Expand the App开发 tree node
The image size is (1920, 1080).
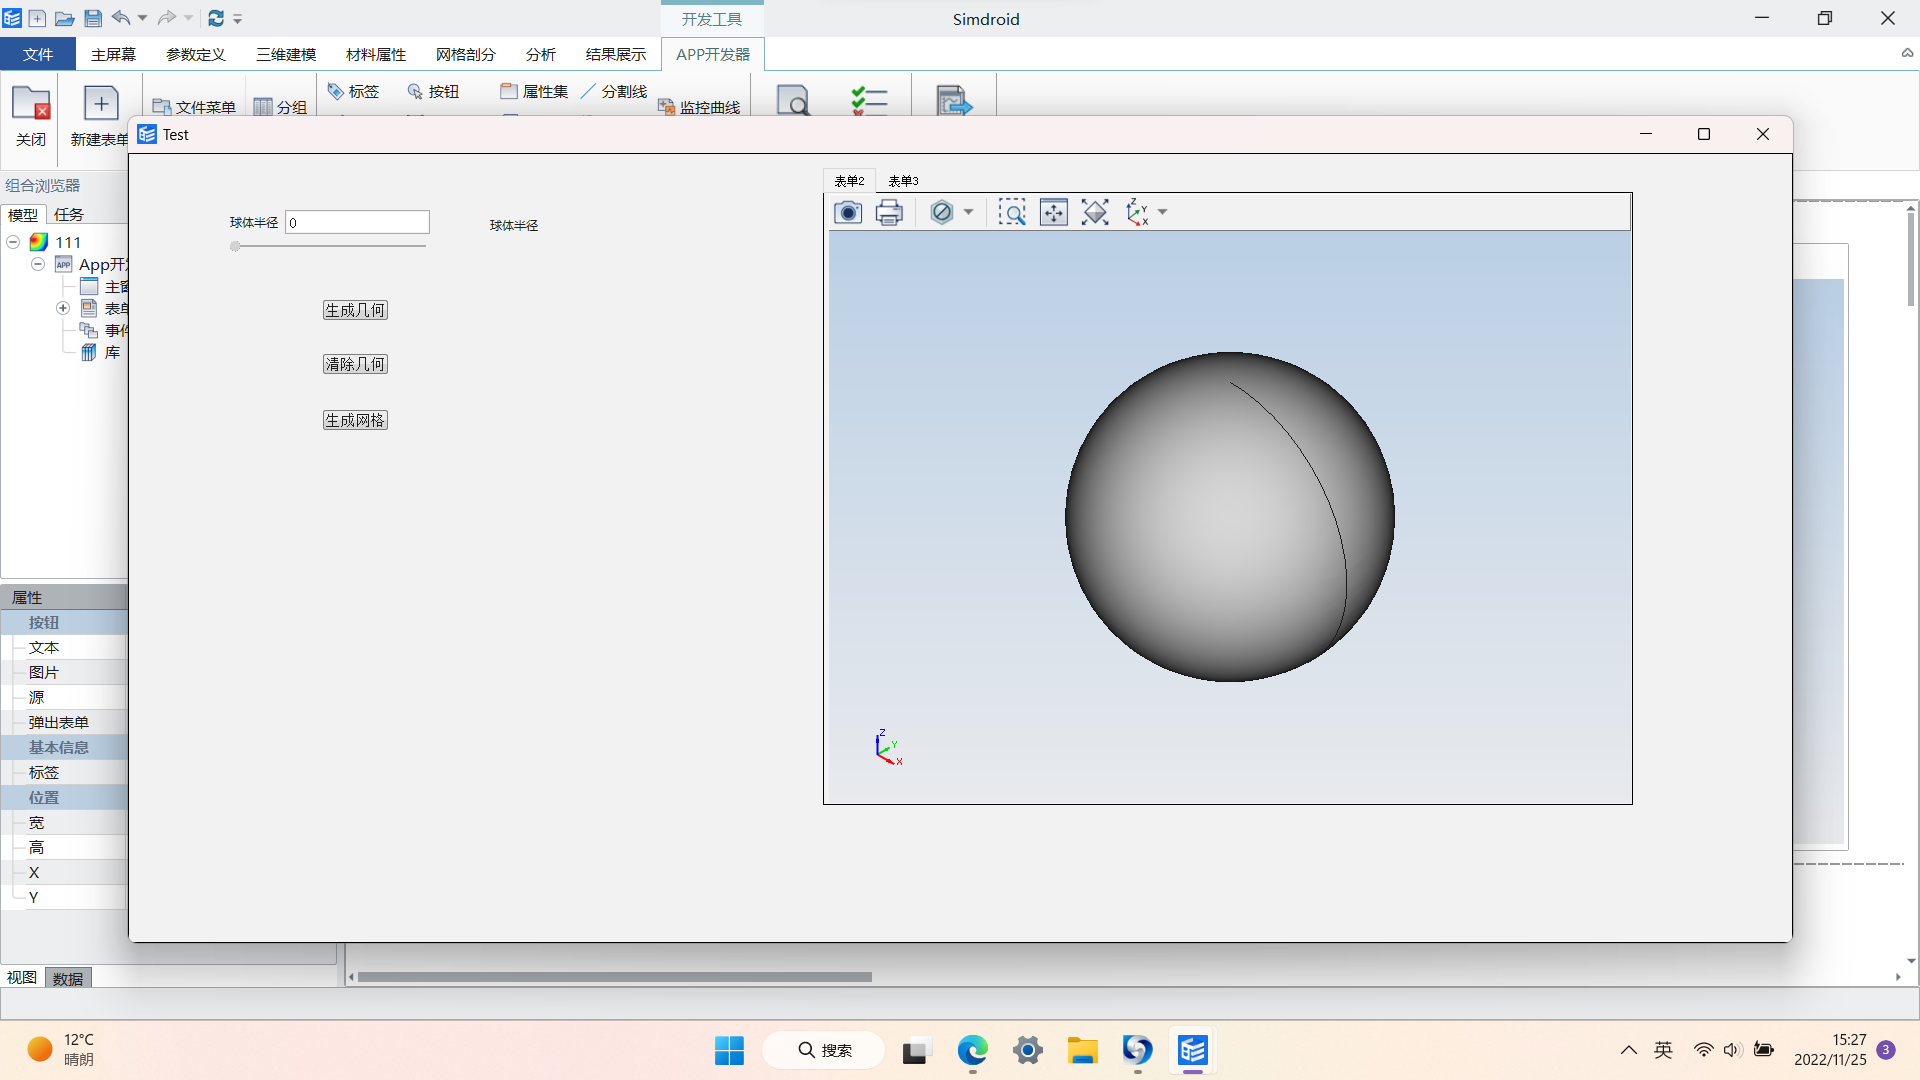[x=37, y=264]
